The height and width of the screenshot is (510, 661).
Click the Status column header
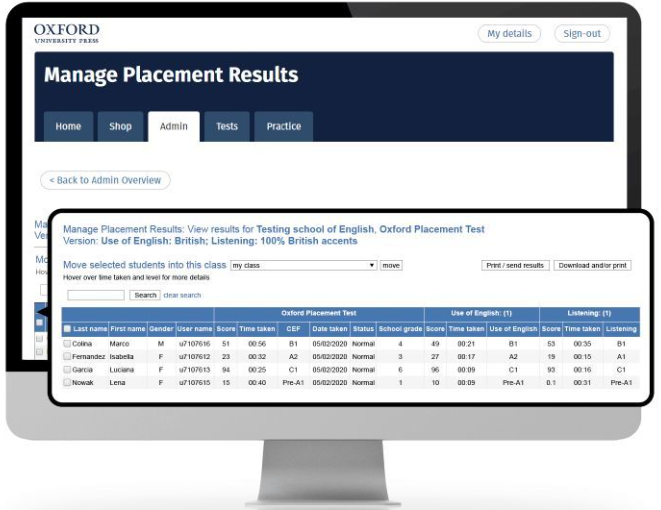[x=363, y=329]
